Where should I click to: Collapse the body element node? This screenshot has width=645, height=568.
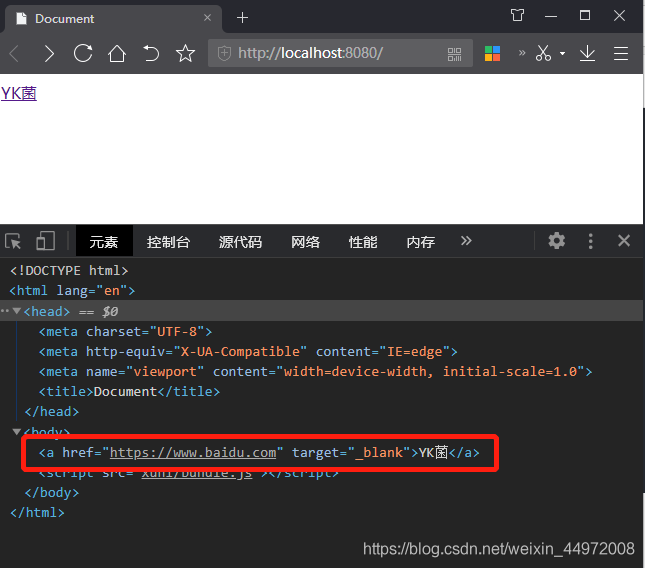point(16,431)
